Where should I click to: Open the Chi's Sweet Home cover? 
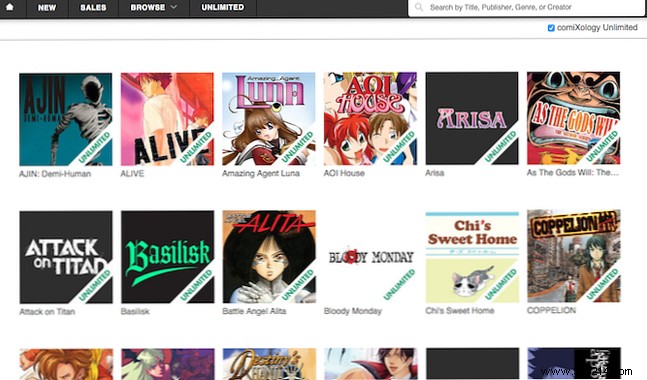pyautogui.click(x=472, y=256)
